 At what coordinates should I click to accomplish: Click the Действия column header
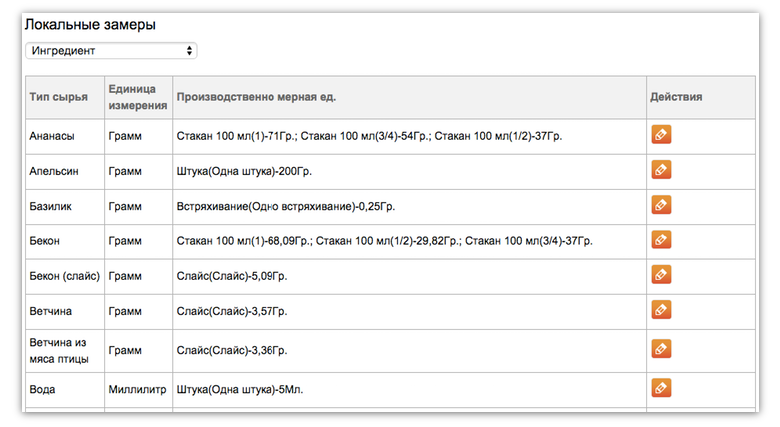[676, 97]
